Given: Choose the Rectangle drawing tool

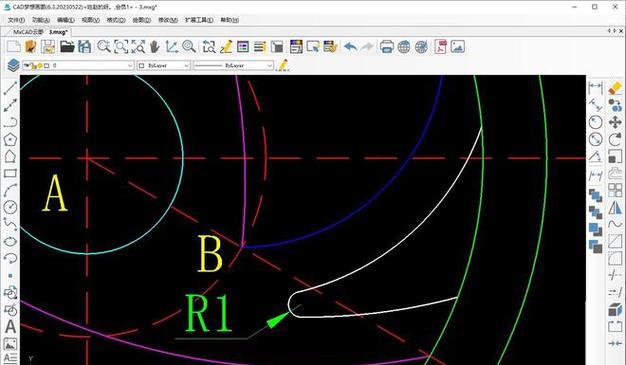Looking at the screenshot, I should click(10, 173).
